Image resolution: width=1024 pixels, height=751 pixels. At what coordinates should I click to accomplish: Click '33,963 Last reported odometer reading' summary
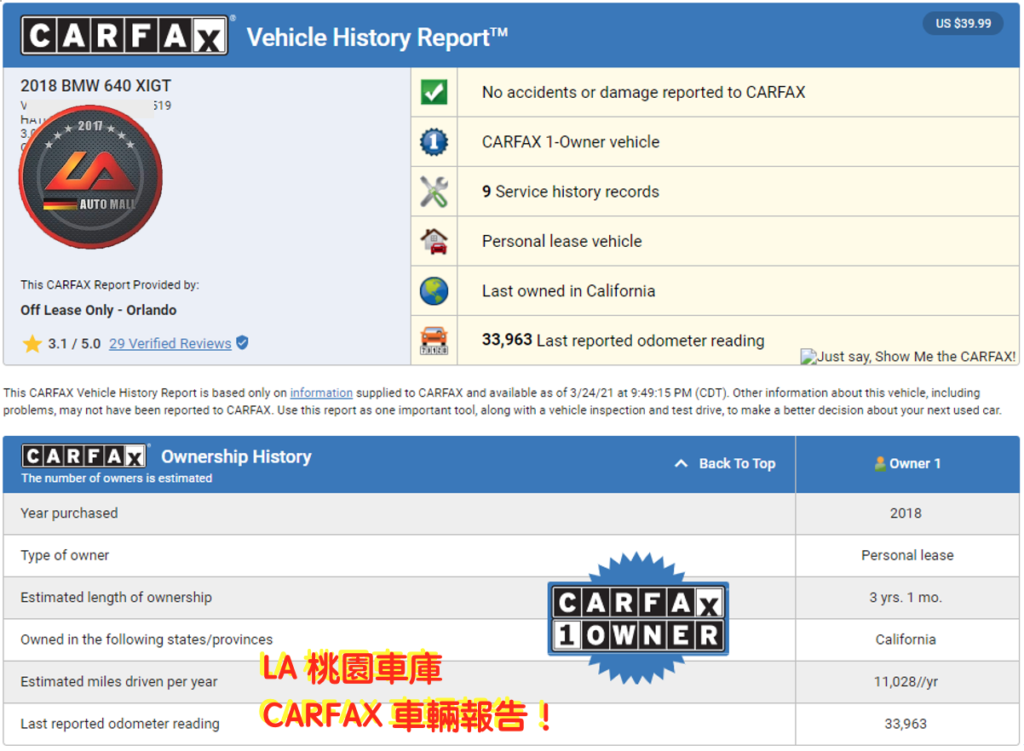pos(623,340)
